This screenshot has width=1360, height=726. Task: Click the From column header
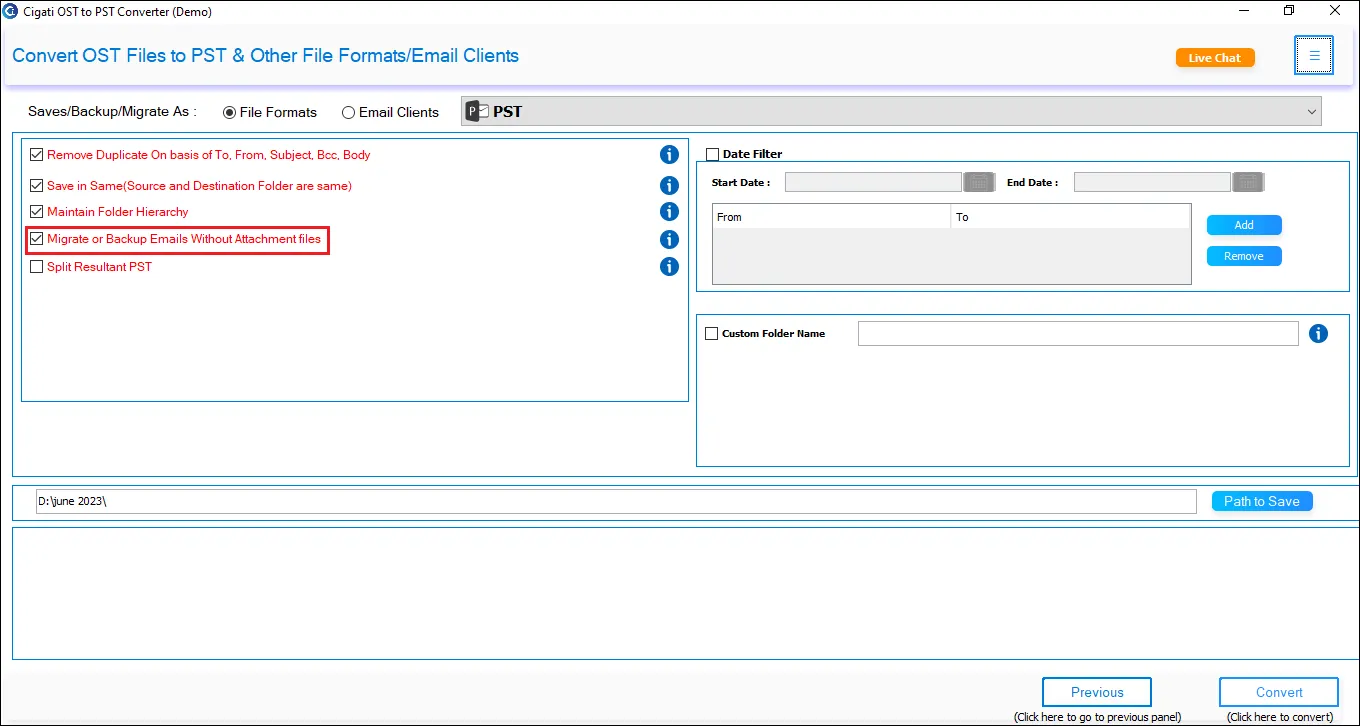tap(831, 217)
